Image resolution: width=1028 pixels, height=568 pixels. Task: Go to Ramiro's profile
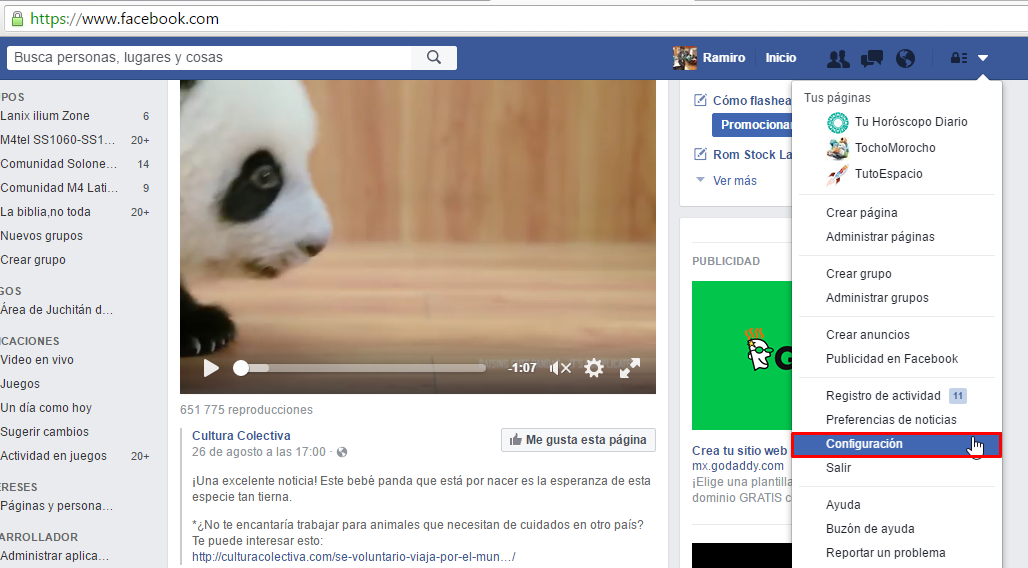click(x=724, y=58)
